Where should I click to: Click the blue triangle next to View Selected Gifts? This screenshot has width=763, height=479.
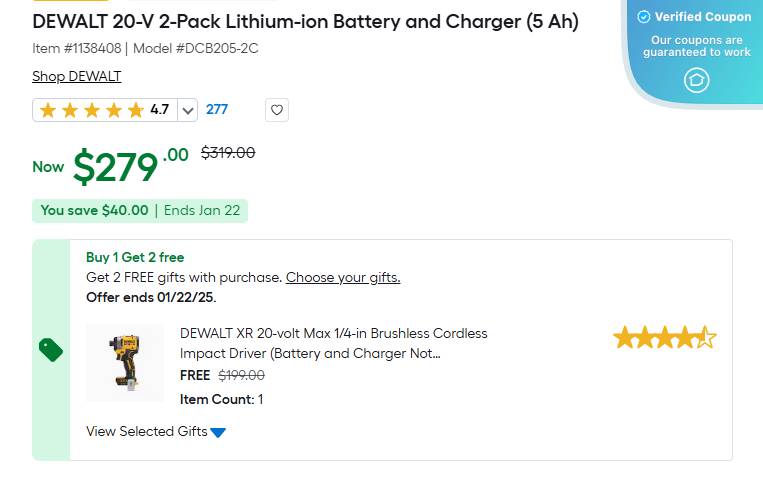[218, 432]
